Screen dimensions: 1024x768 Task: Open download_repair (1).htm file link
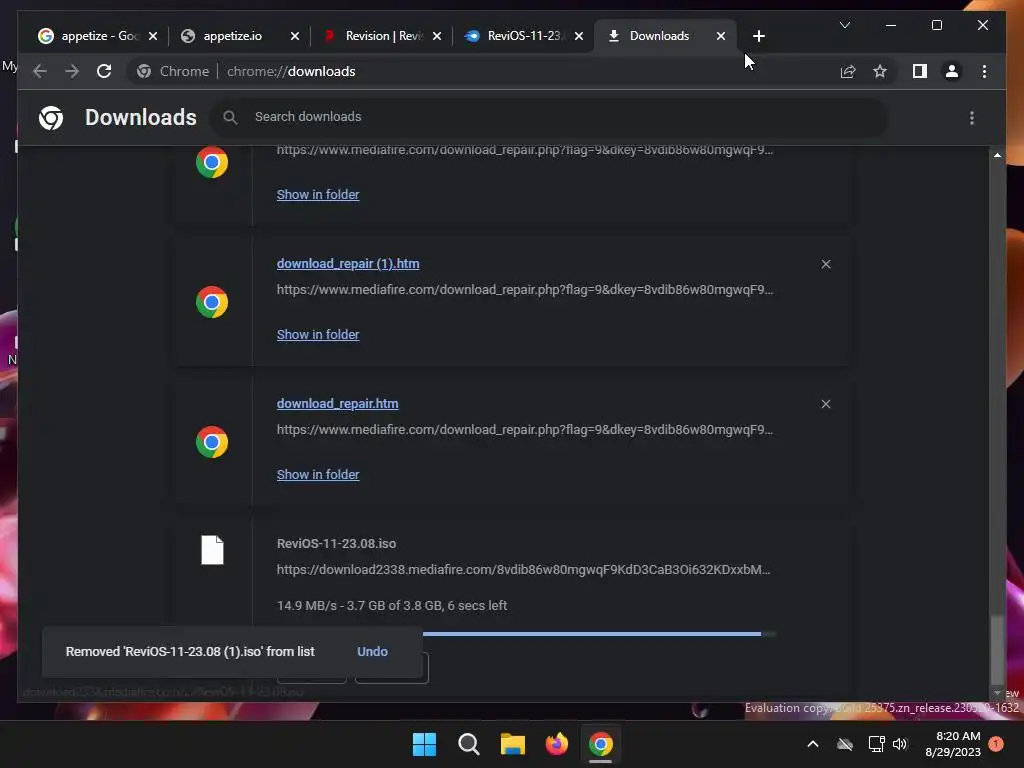[348, 264]
